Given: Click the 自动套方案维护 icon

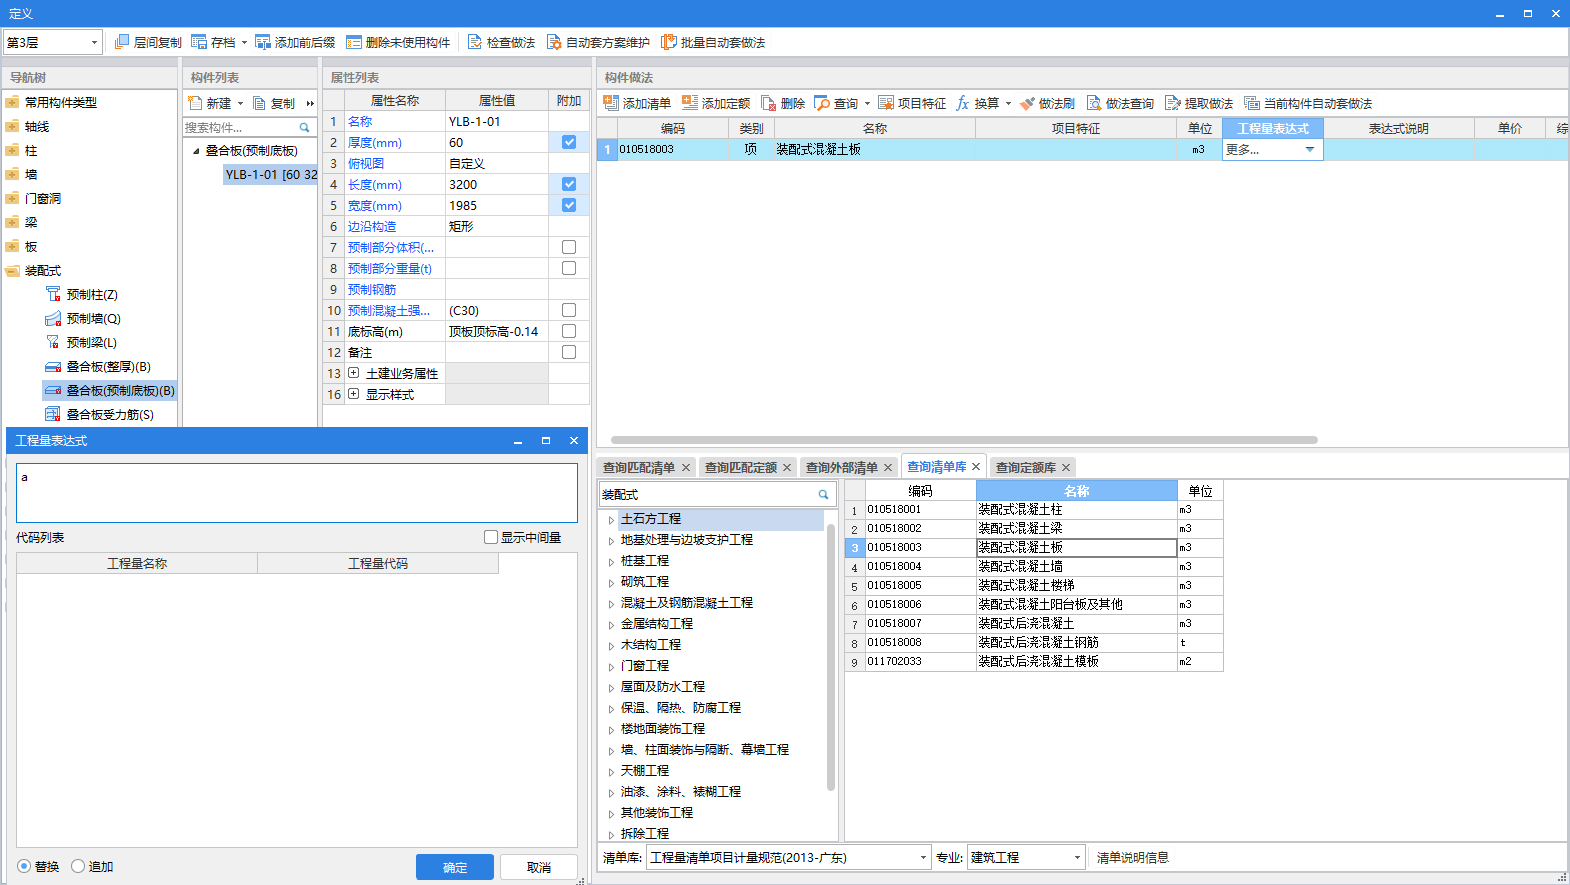Looking at the screenshot, I should pyautogui.click(x=554, y=42).
